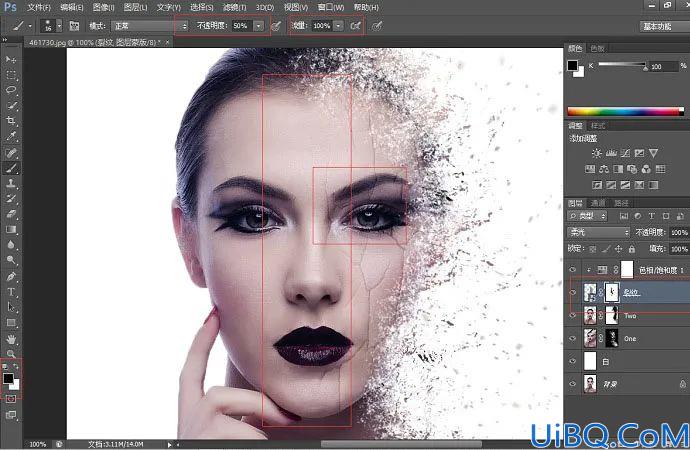Viewport: 690px width, 450px height.
Task: Select the Crop tool
Action: pyautogui.click(x=11, y=121)
